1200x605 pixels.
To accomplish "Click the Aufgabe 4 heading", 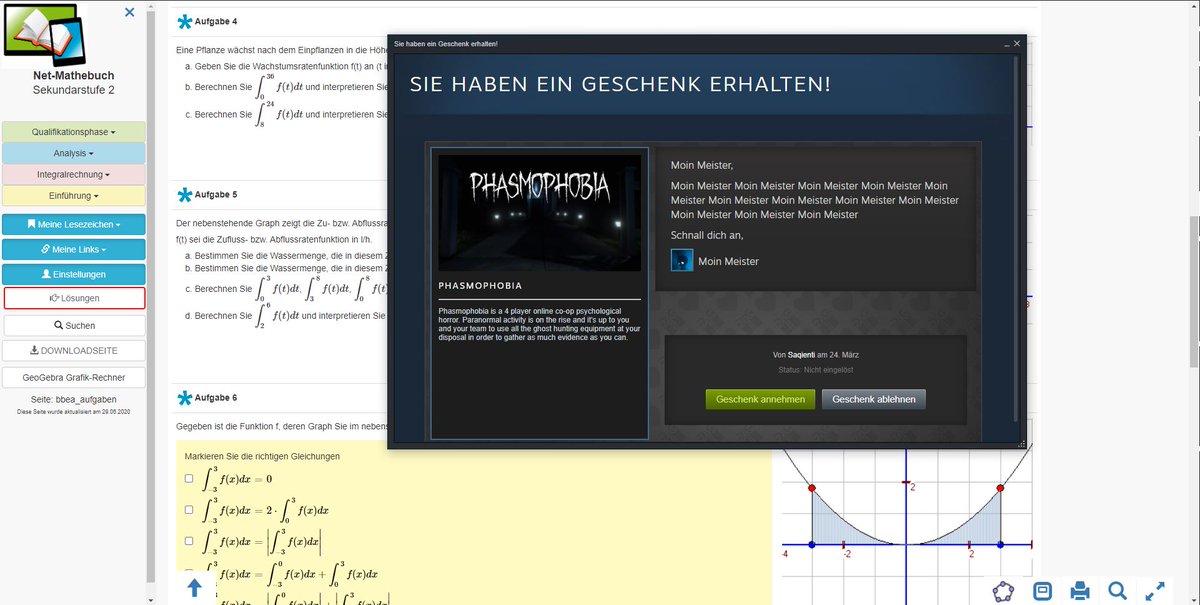I will [x=216, y=21].
